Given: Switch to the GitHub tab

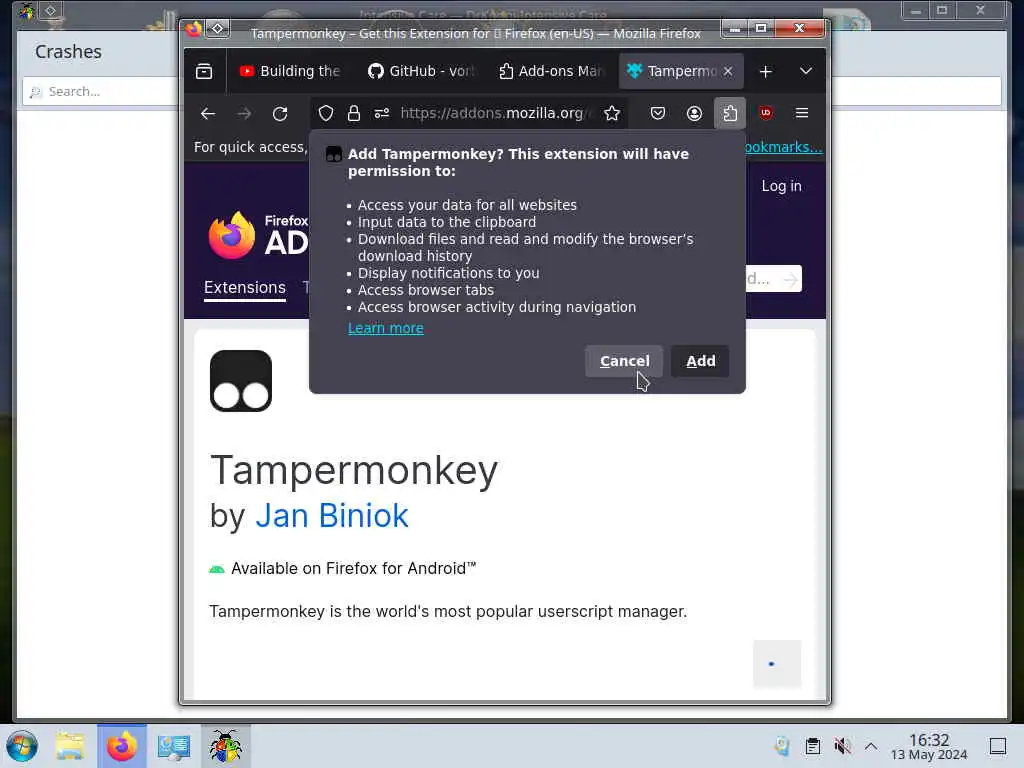Looking at the screenshot, I should click(x=422, y=71).
